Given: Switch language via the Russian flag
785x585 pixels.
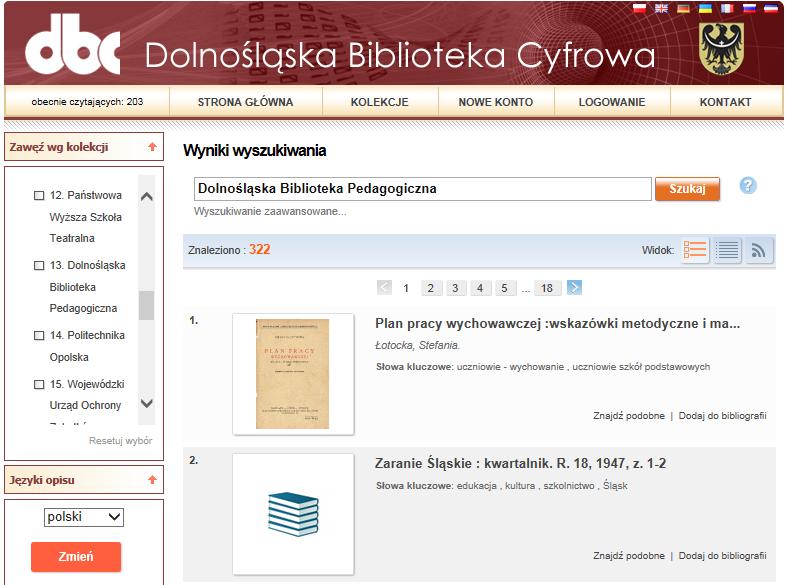Looking at the screenshot, I should pyautogui.click(x=749, y=8).
